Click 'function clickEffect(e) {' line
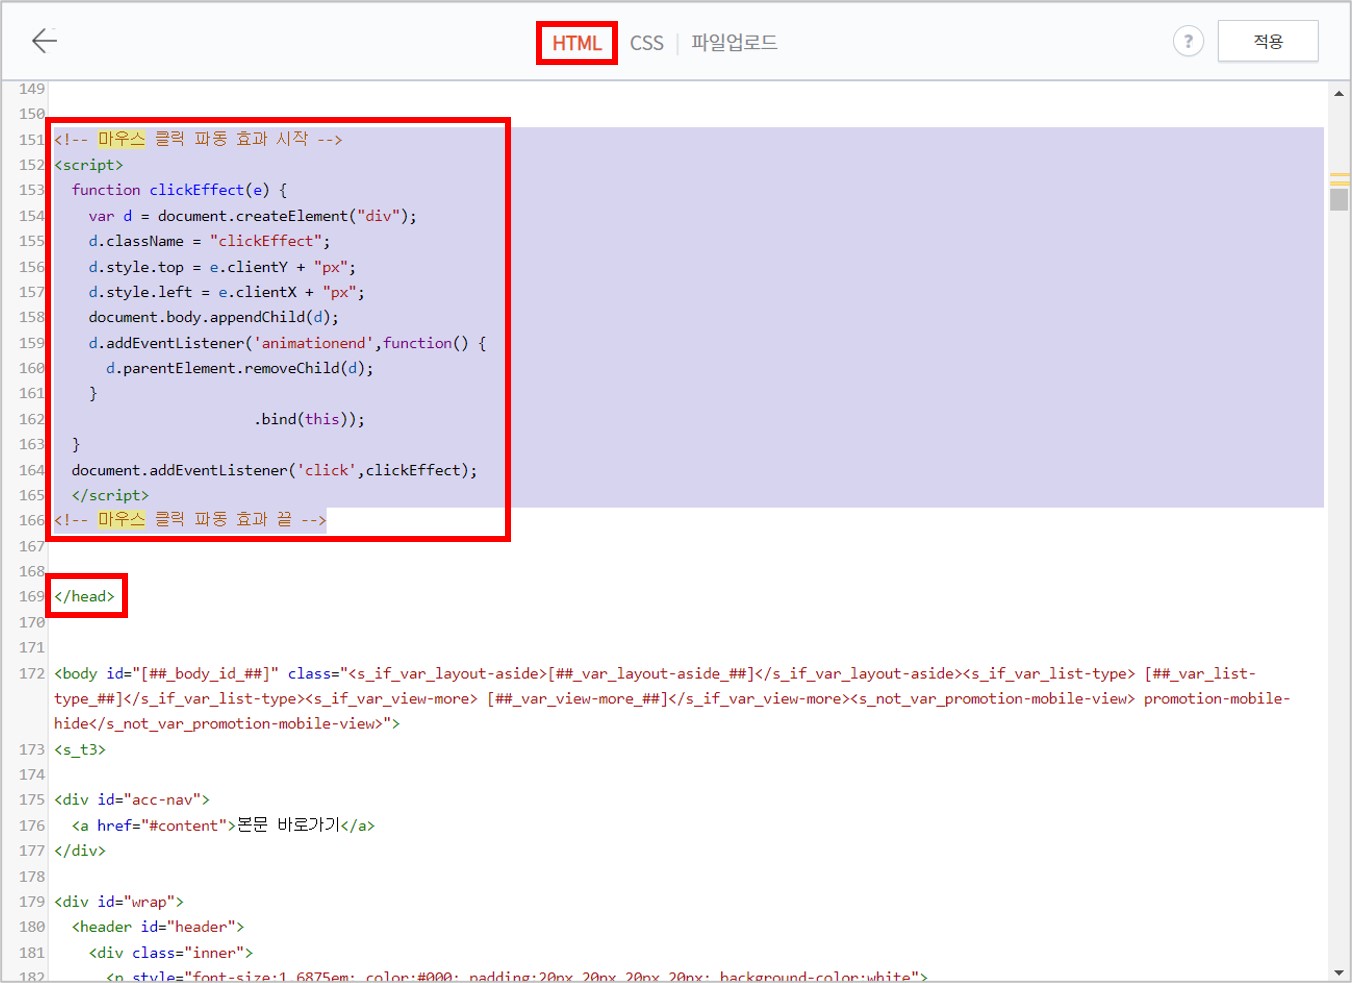 180,190
